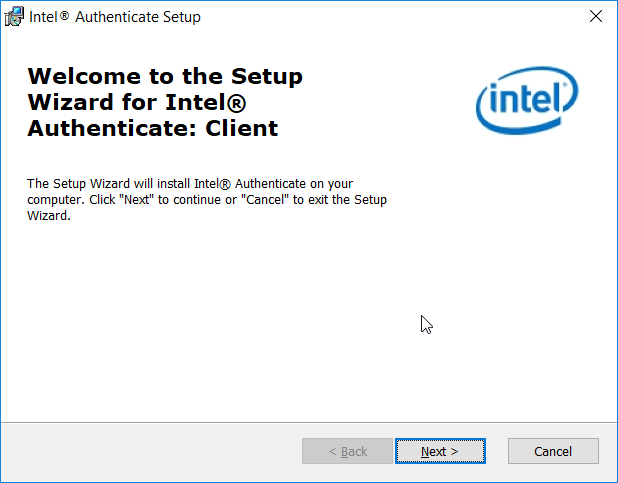Continue with the Next > button
The width and height of the screenshot is (618, 483).
(440, 451)
